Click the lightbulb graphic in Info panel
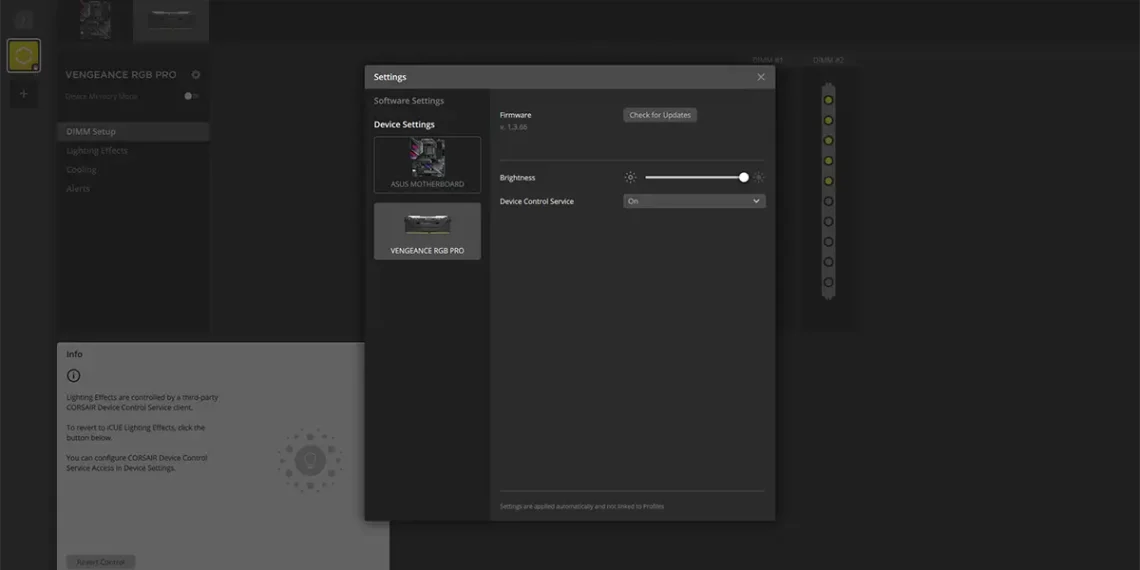The height and width of the screenshot is (570, 1140). 310,460
